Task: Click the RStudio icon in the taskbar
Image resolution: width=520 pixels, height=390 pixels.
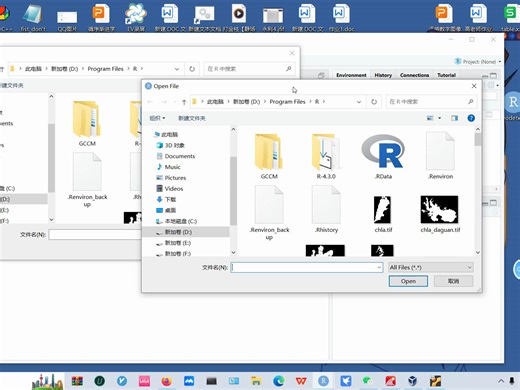Action: (x=323, y=380)
